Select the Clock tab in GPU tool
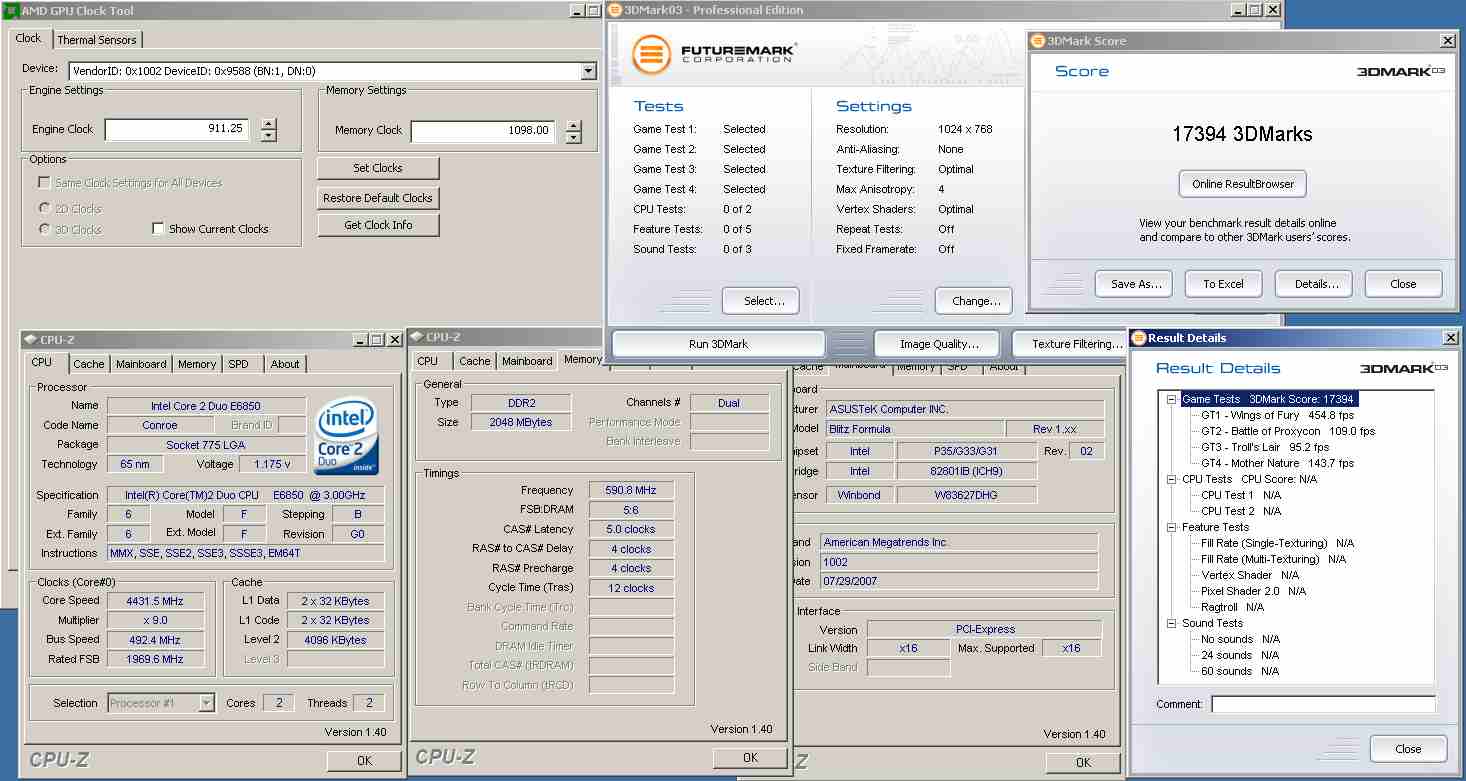The height and width of the screenshot is (781, 1466). point(29,38)
